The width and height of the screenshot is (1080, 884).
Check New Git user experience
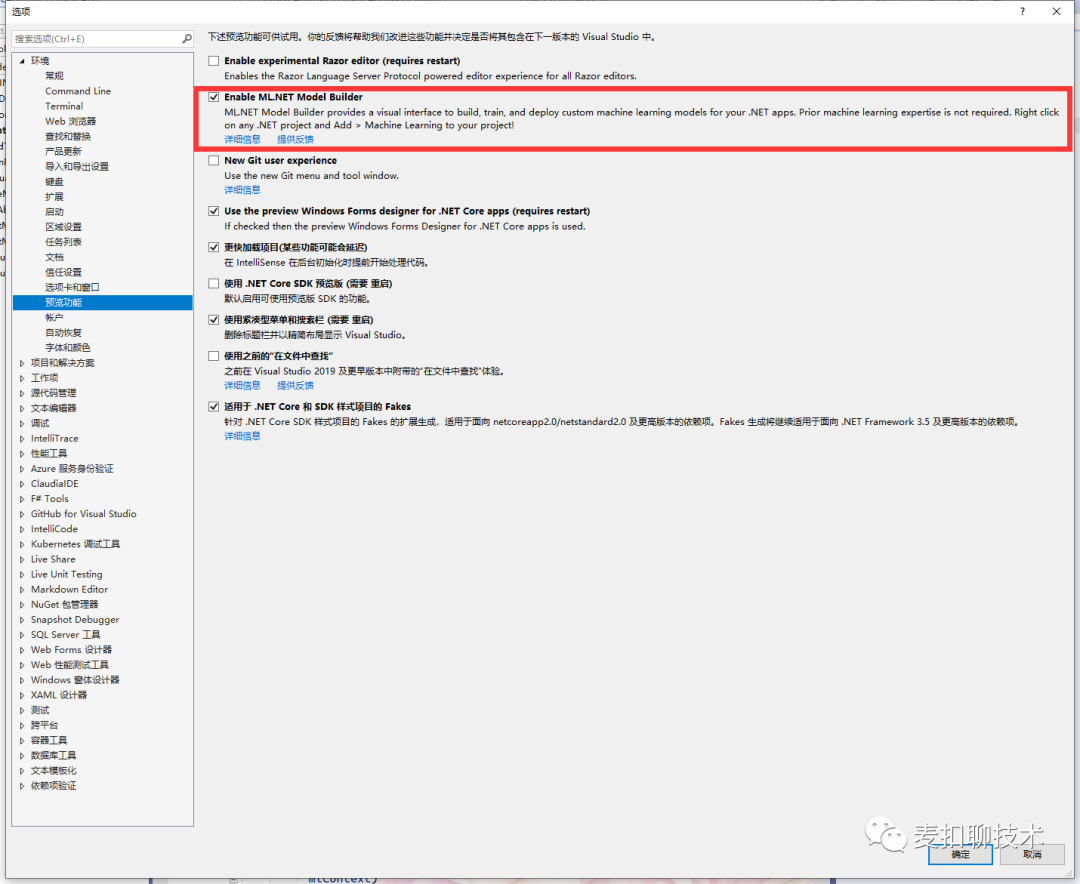click(x=214, y=161)
